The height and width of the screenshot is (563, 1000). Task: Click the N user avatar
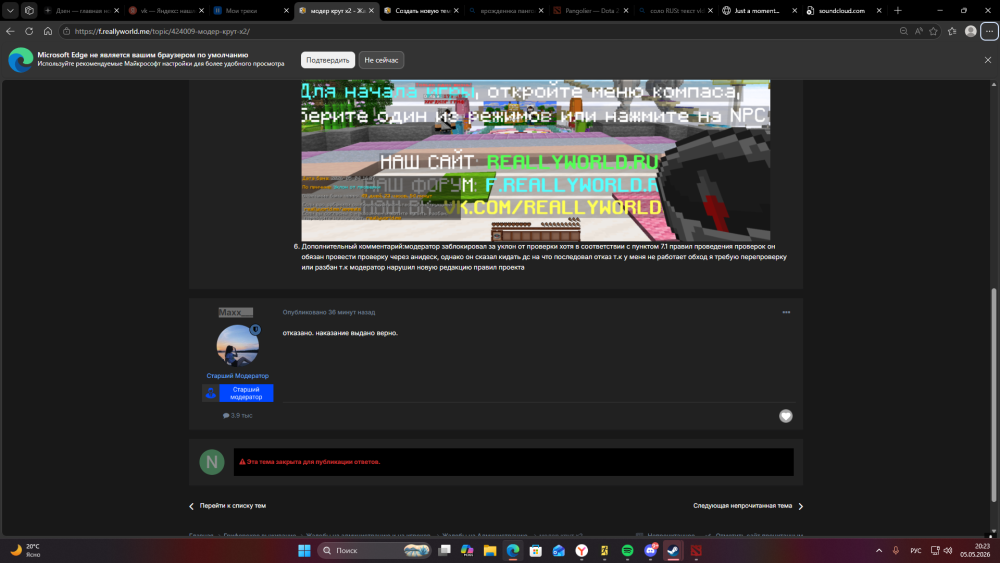[212, 462]
